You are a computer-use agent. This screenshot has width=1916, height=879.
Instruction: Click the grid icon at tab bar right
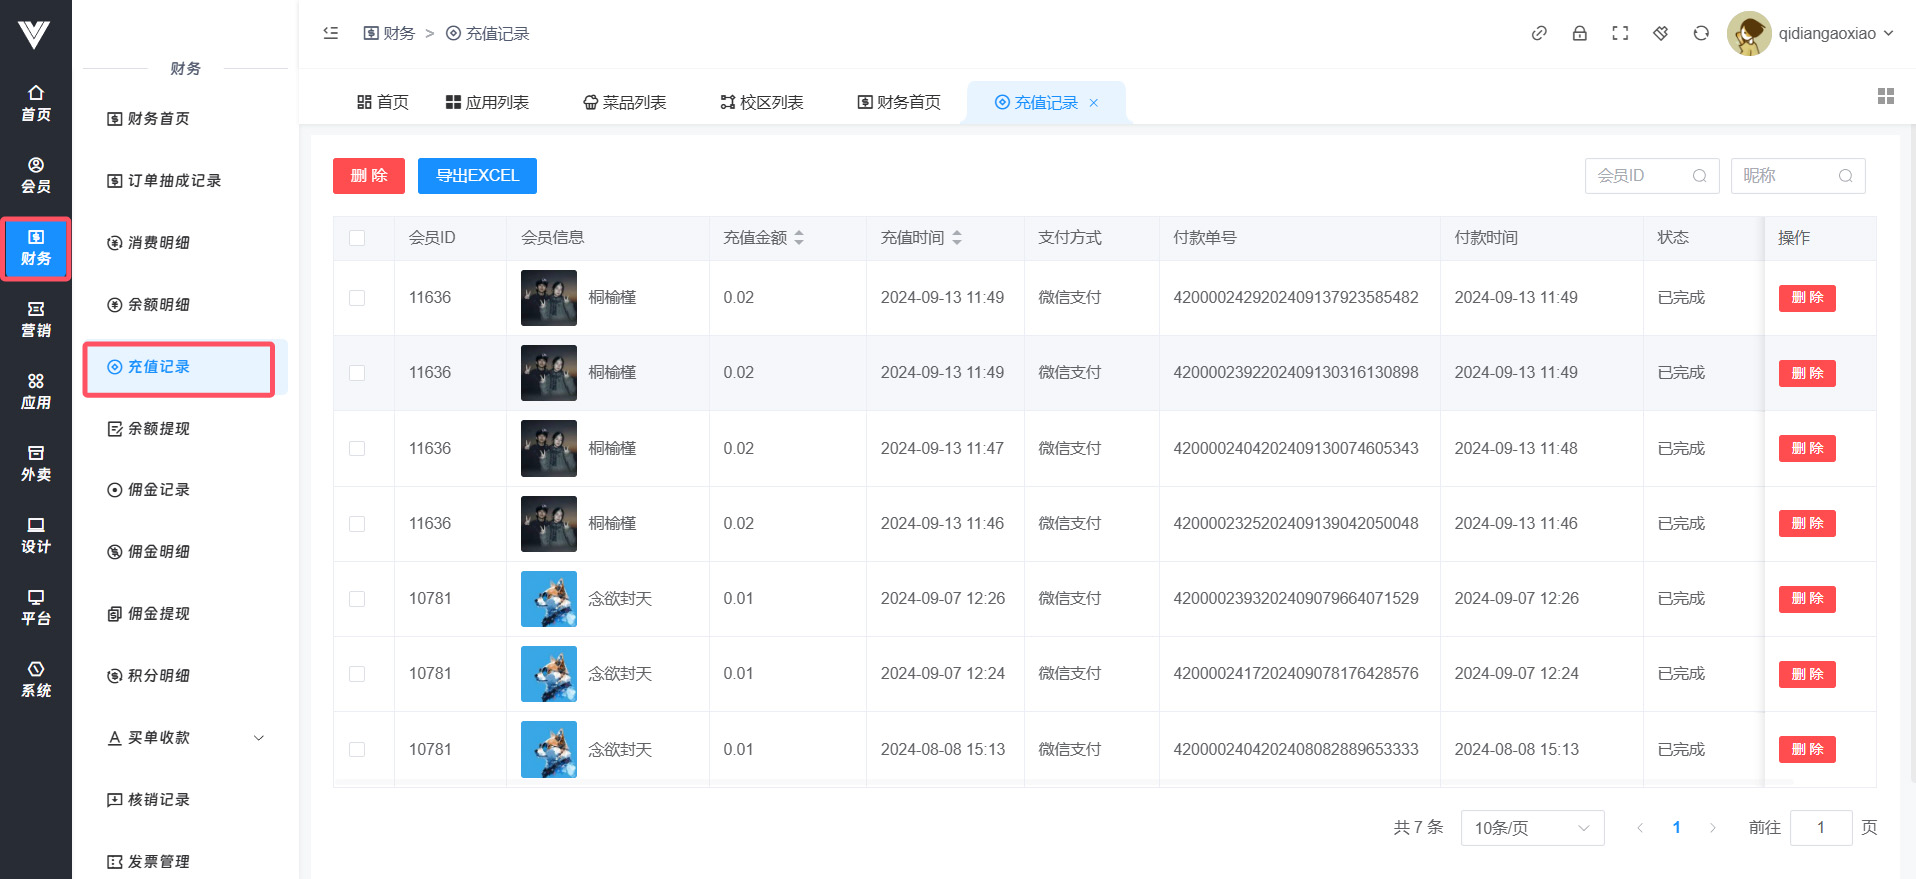tap(1886, 96)
